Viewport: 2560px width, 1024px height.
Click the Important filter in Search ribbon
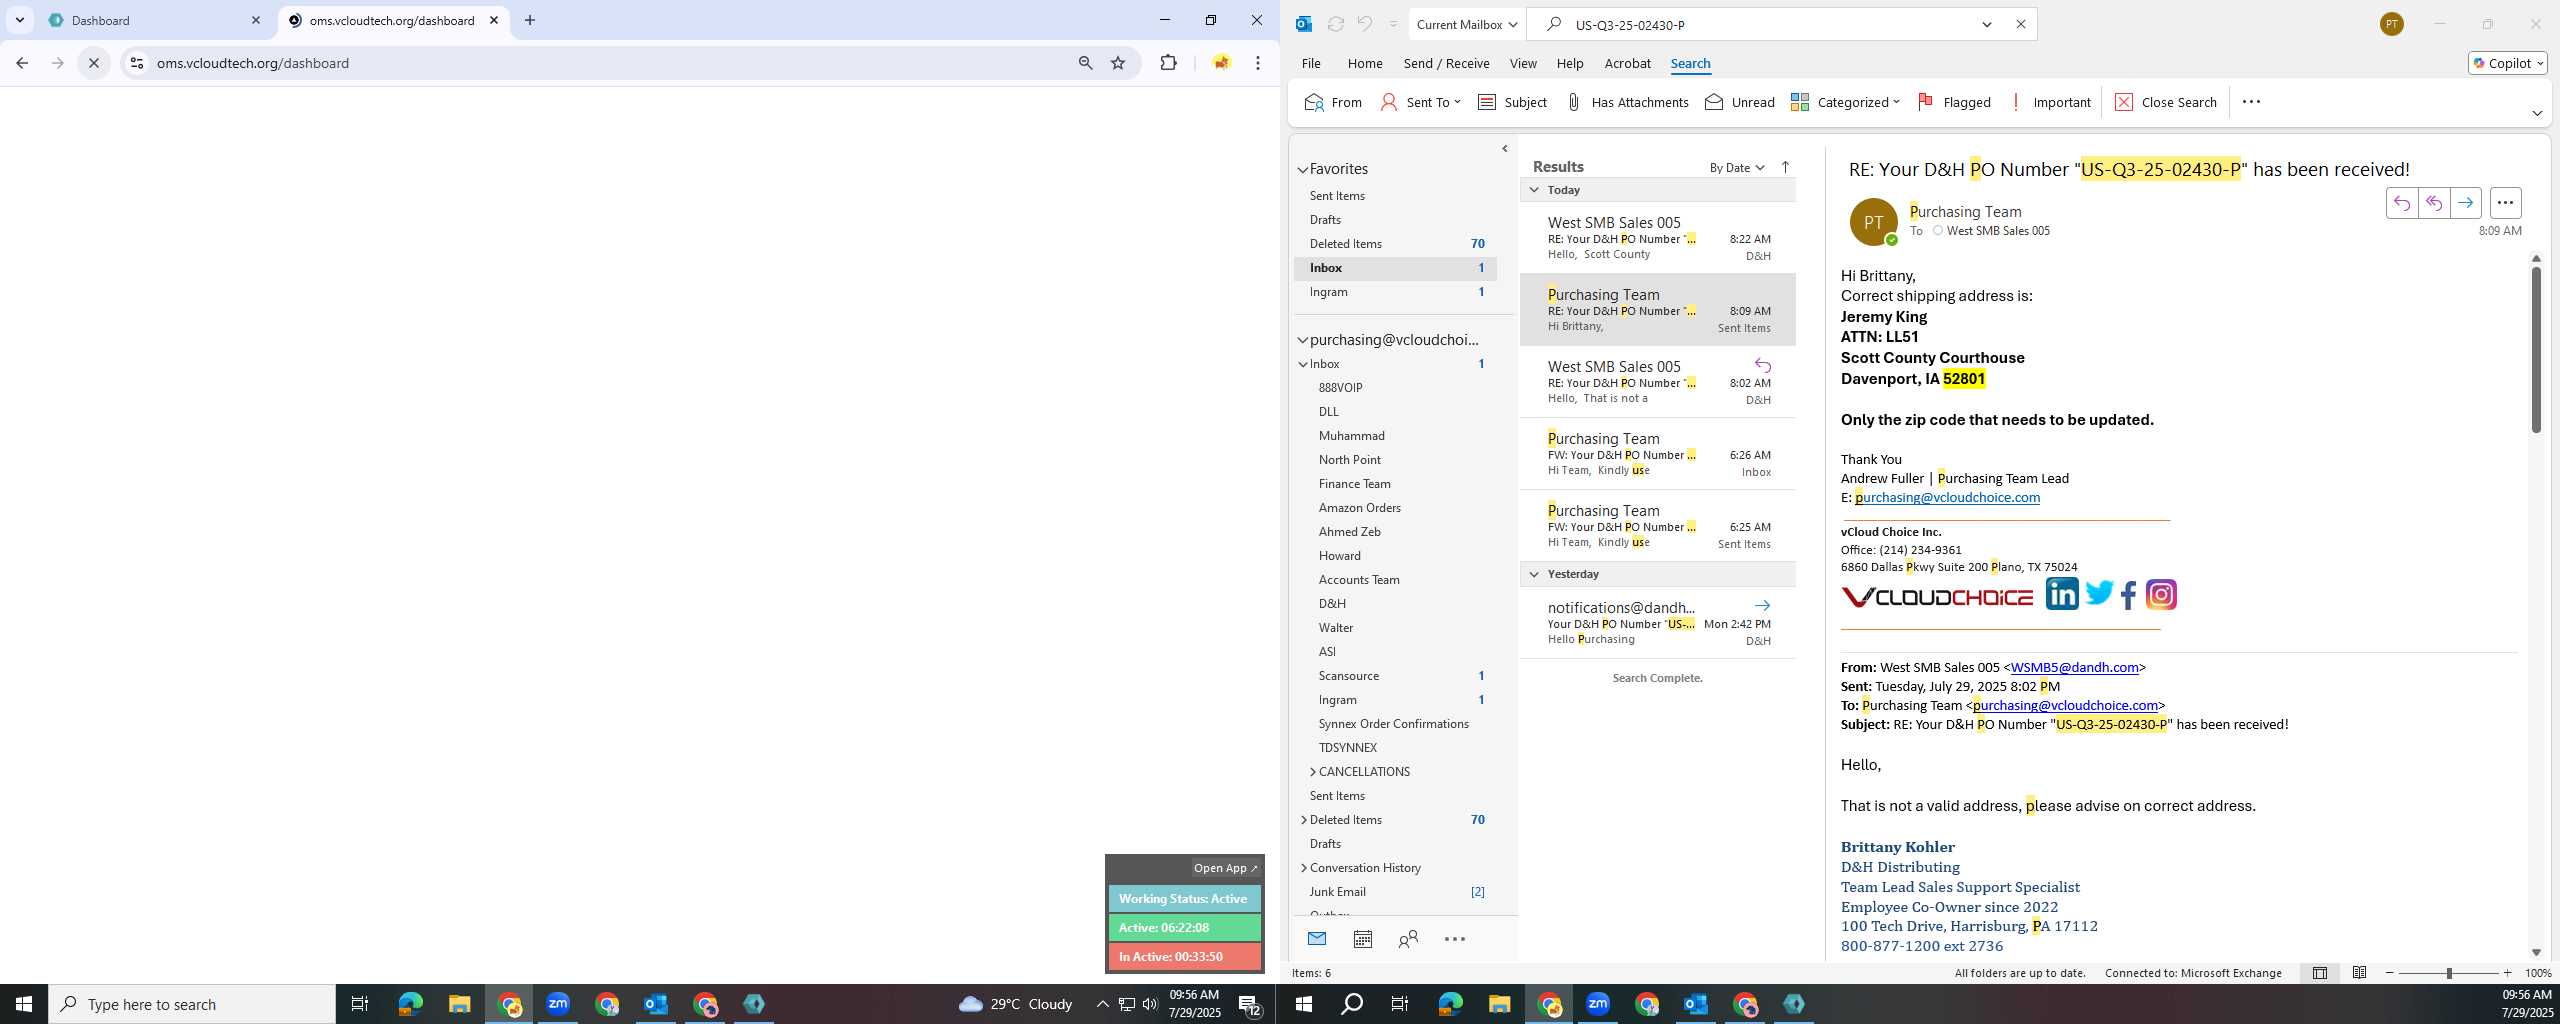click(2049, 102)
